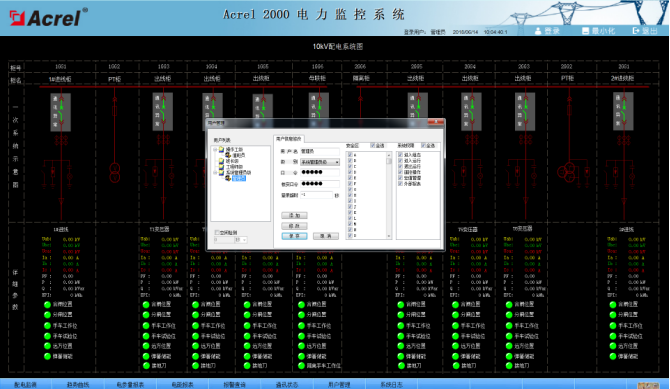Select highlighted 管理员 node in user tree
The width and height of the screenshot is (670, 389).
pos(239,178)
